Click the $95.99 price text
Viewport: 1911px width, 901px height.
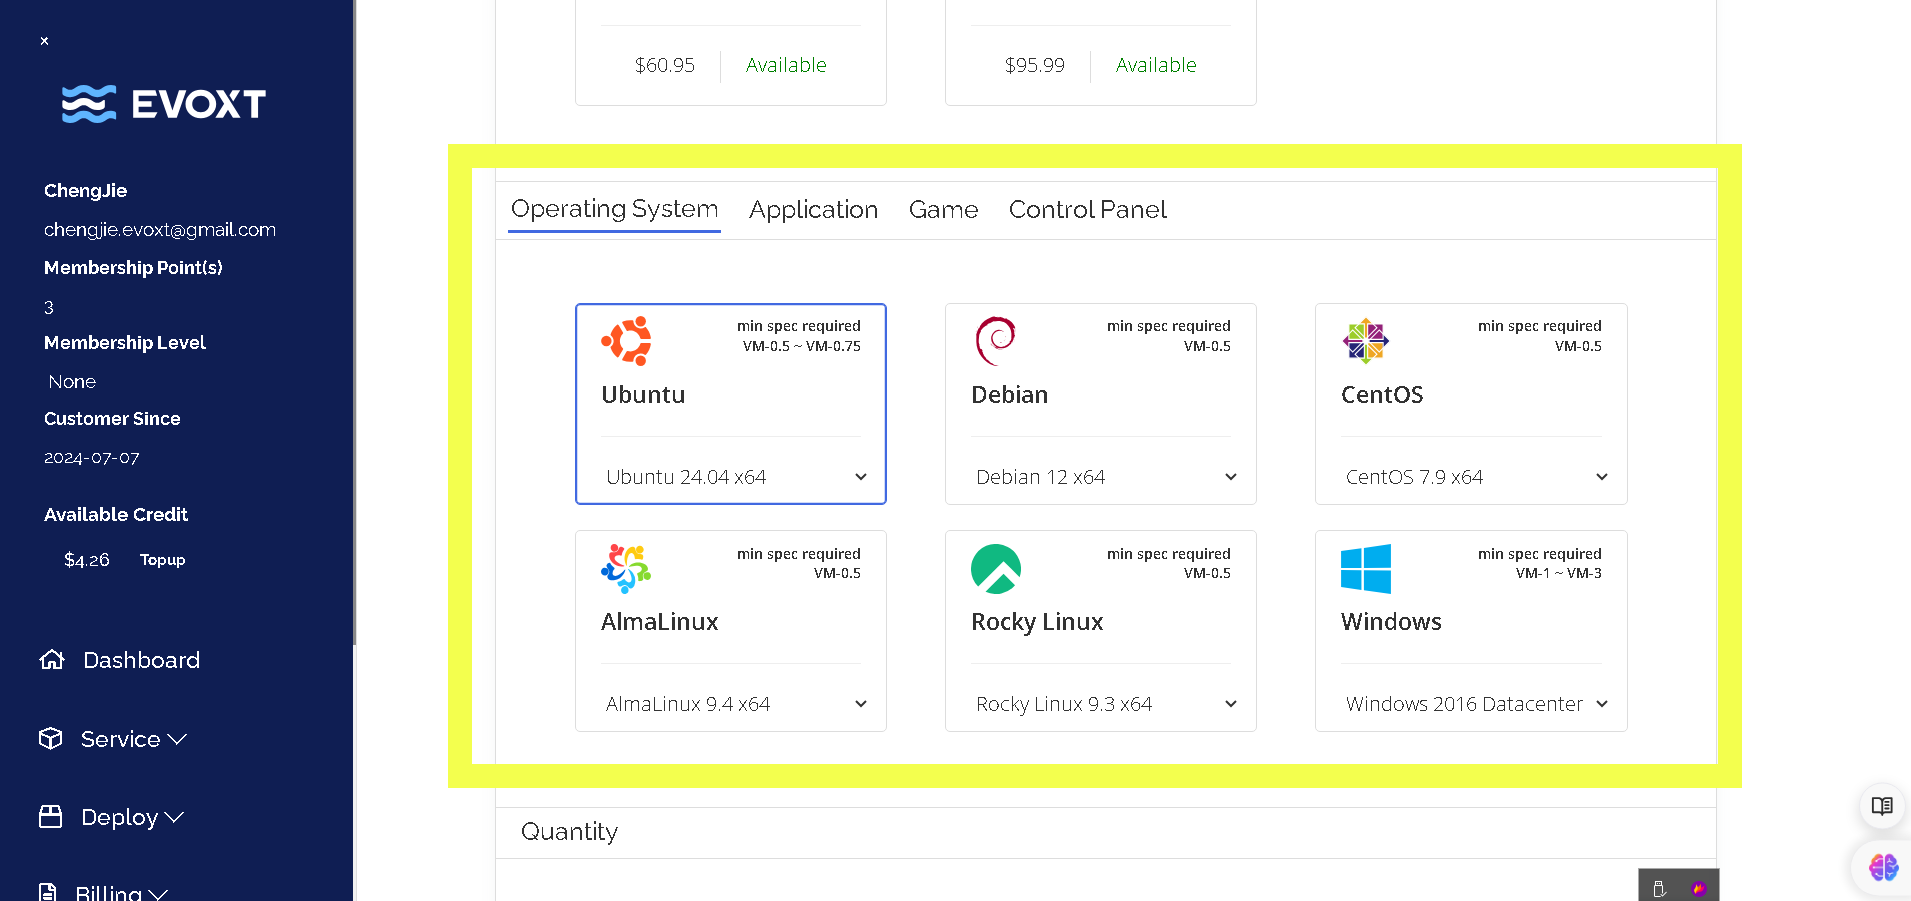[x=1034, y=65]
